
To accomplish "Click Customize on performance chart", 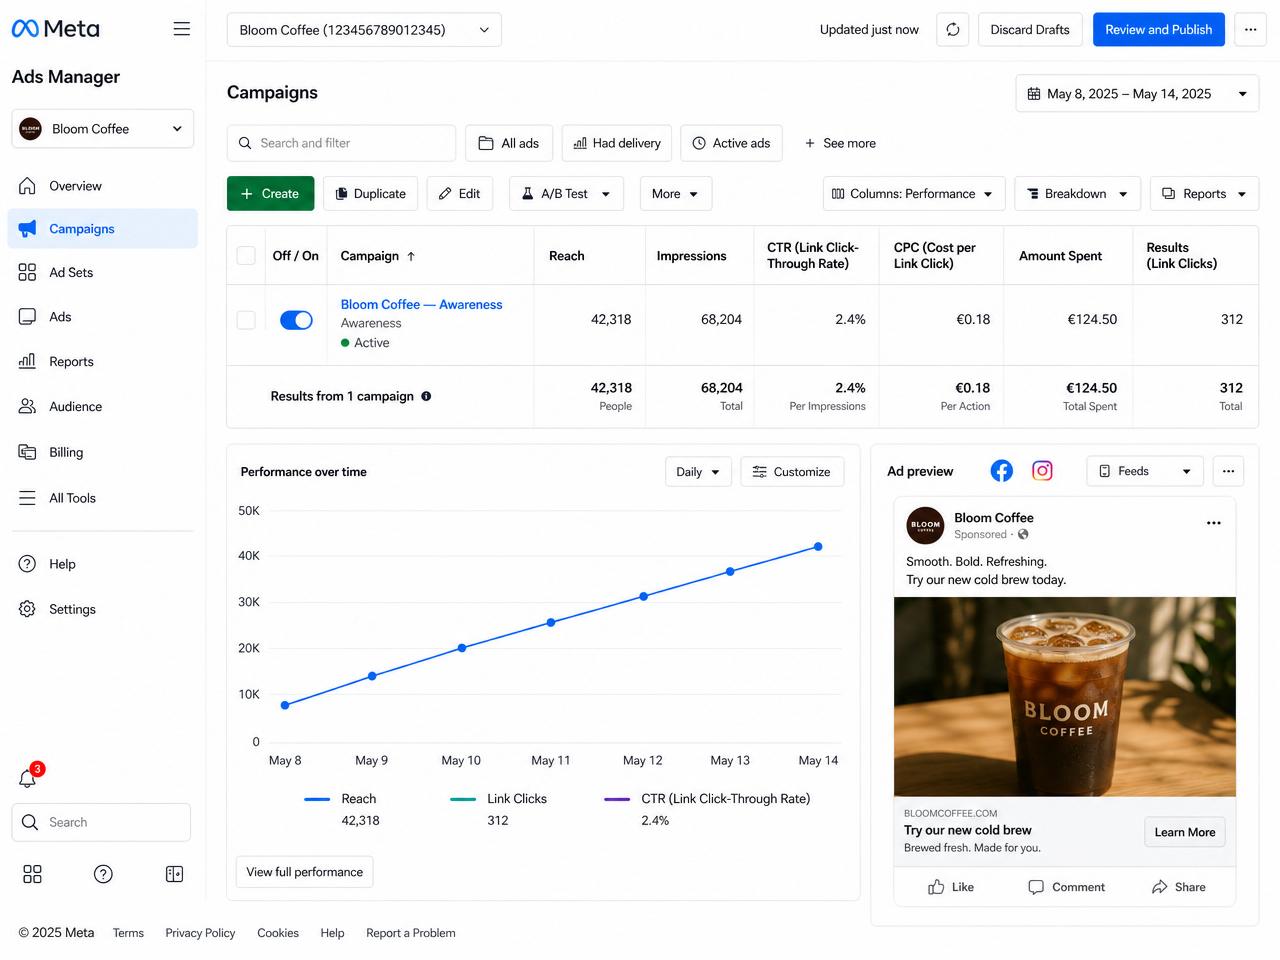I will [792, 472].
